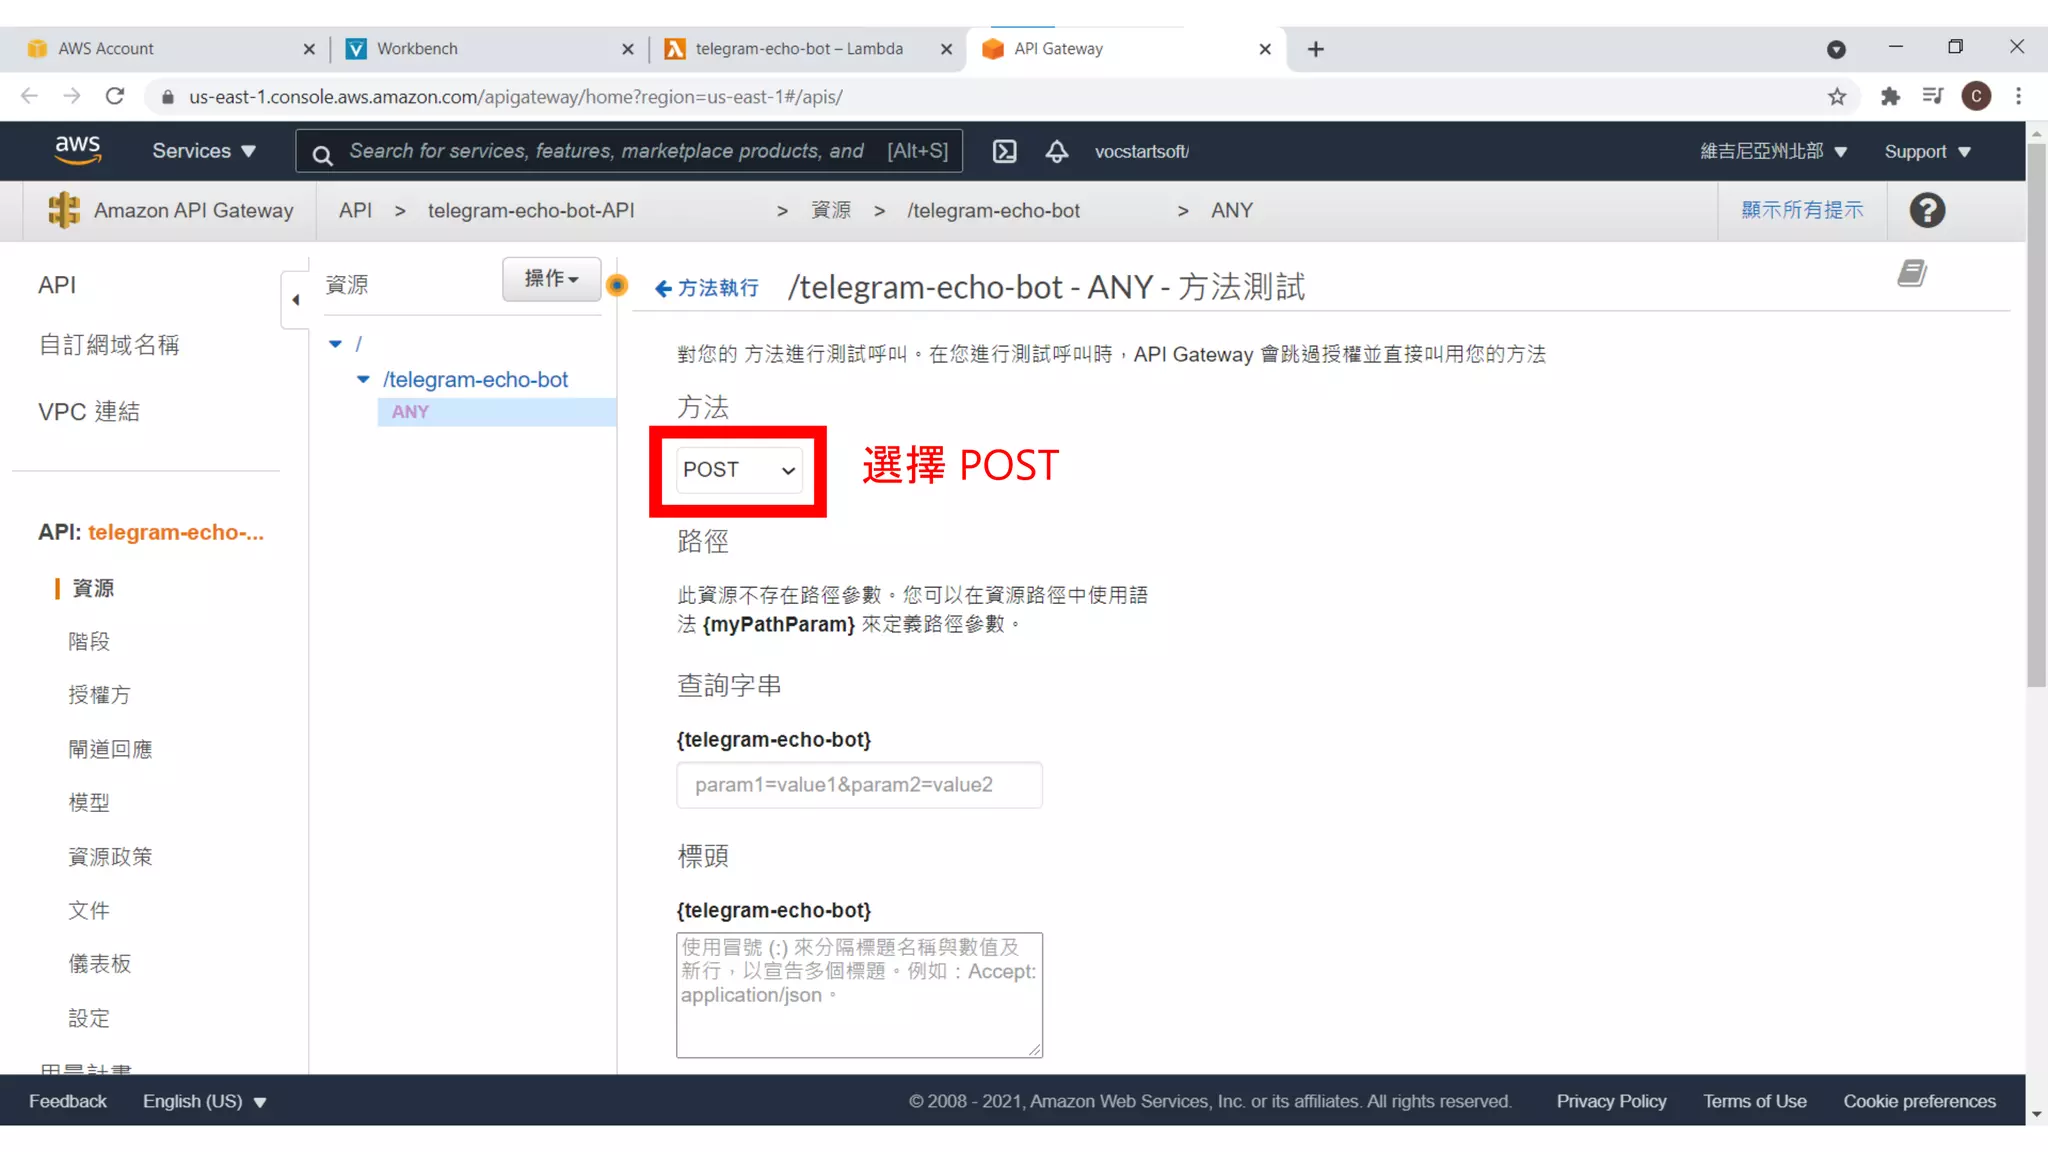Open 儀表板 in the API sidebar

[99, 963]
